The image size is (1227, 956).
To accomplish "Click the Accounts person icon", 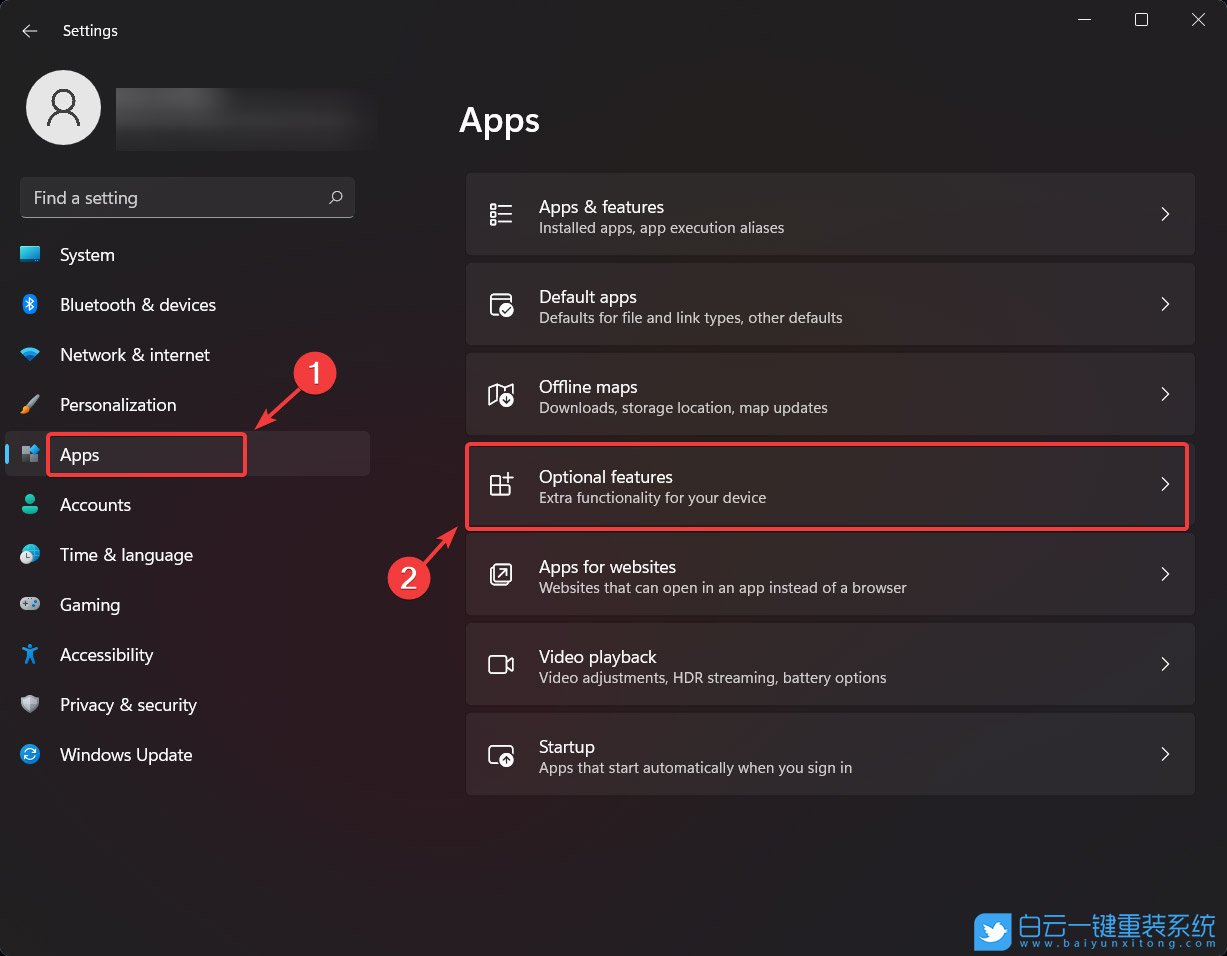I will point(30,505).
